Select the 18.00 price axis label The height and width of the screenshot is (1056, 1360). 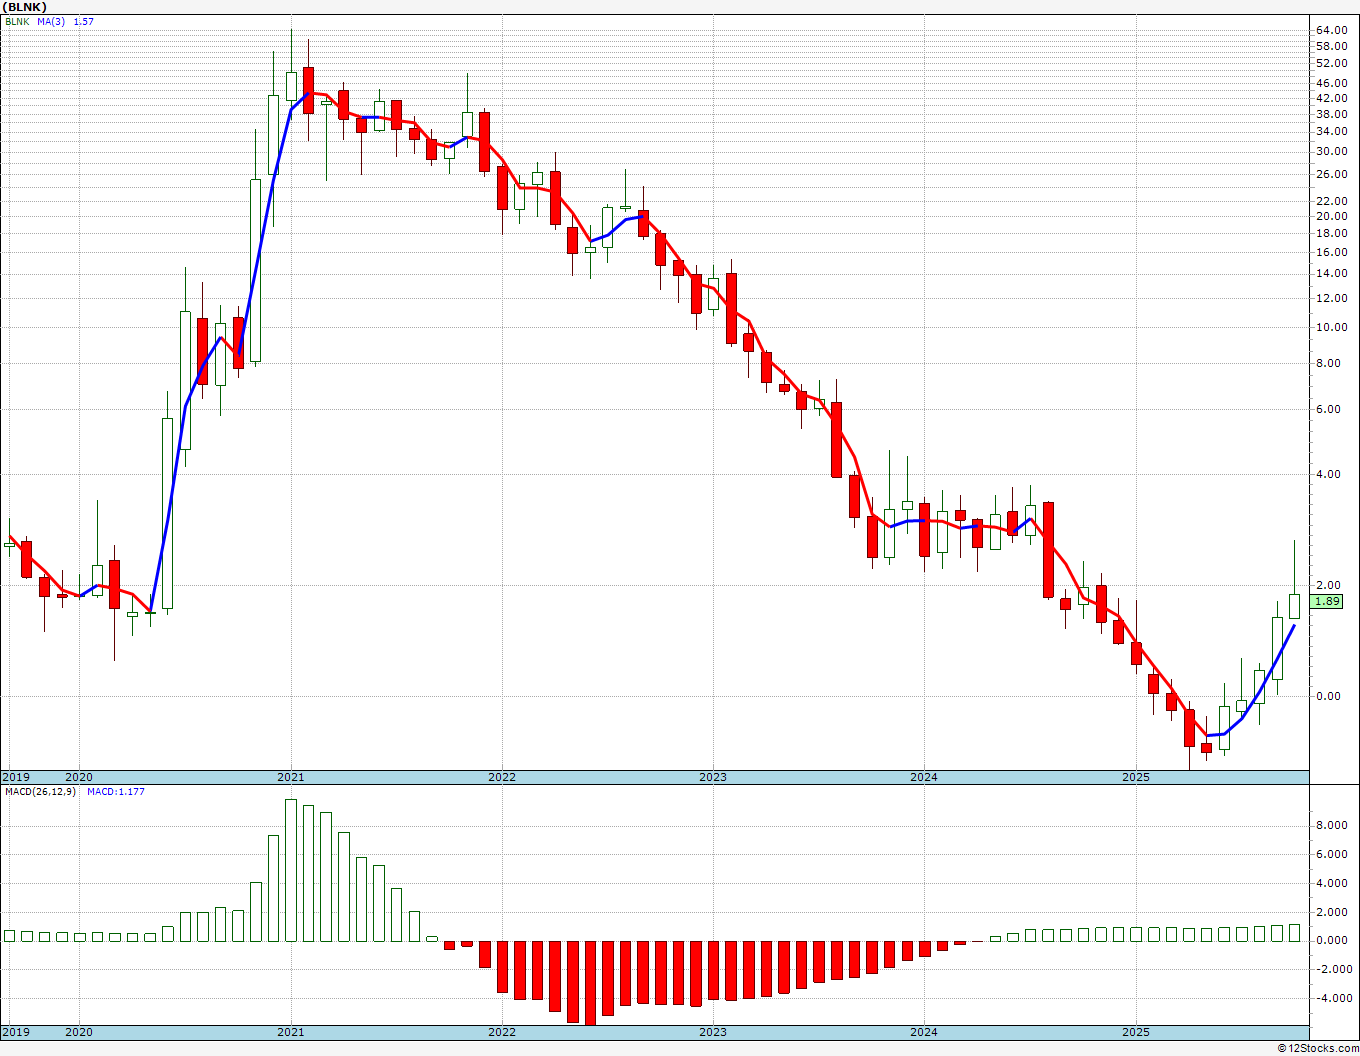pyautogui.click(x=1332, y=233)
